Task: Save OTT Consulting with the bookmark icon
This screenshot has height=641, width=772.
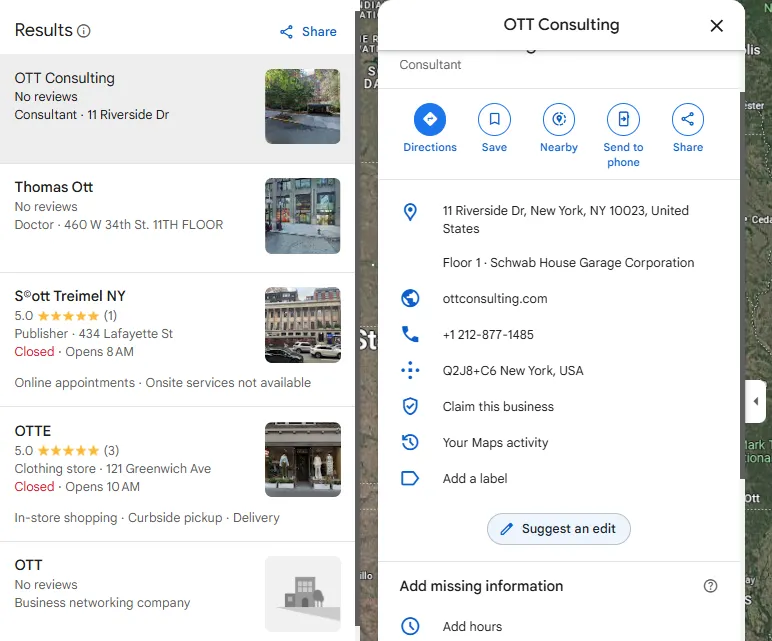Action: pos(494,120)
